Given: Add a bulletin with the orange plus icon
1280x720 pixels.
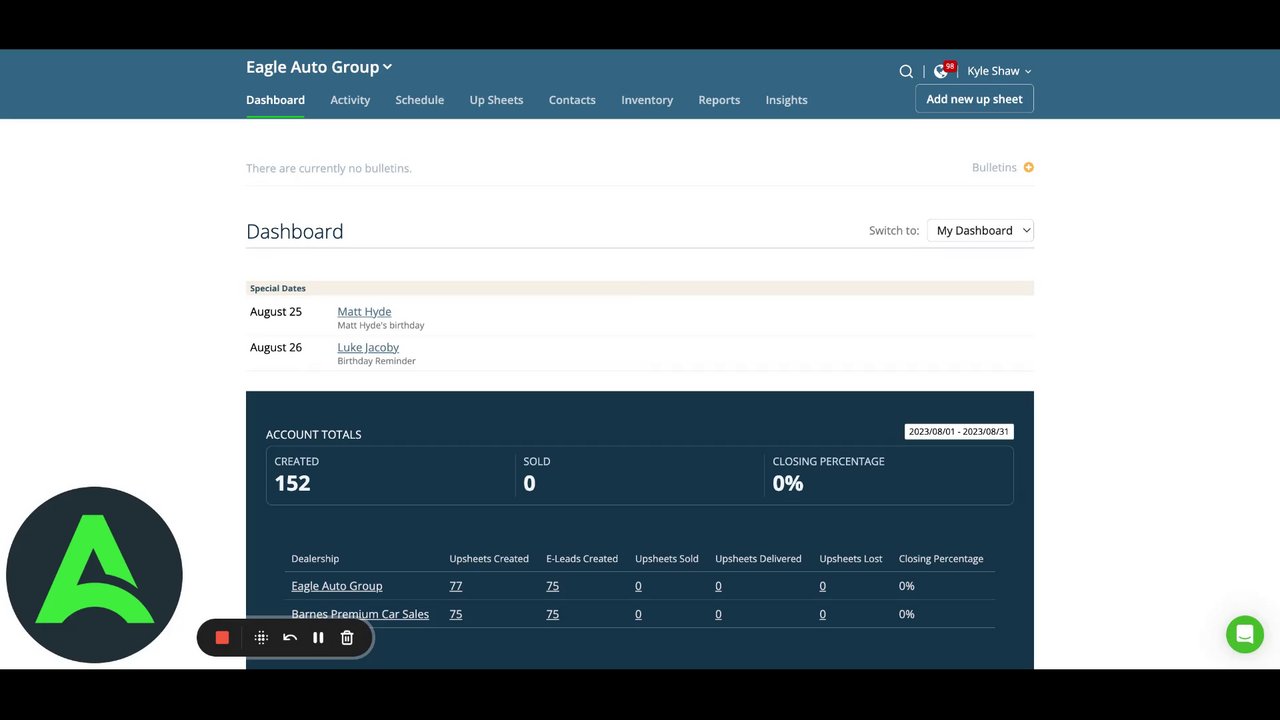Looking at the screenshot, I should click(x=1029, y=167).
